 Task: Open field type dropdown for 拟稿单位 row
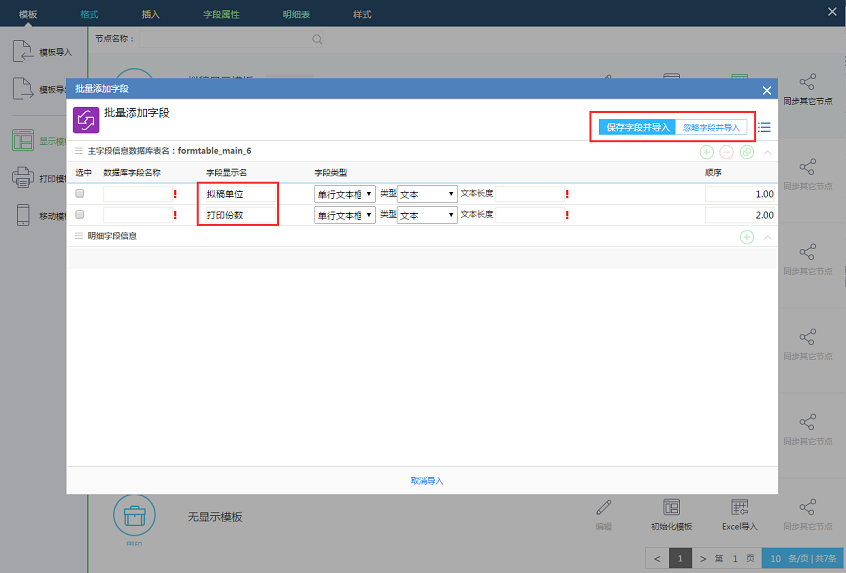click(x=345, y=194)
